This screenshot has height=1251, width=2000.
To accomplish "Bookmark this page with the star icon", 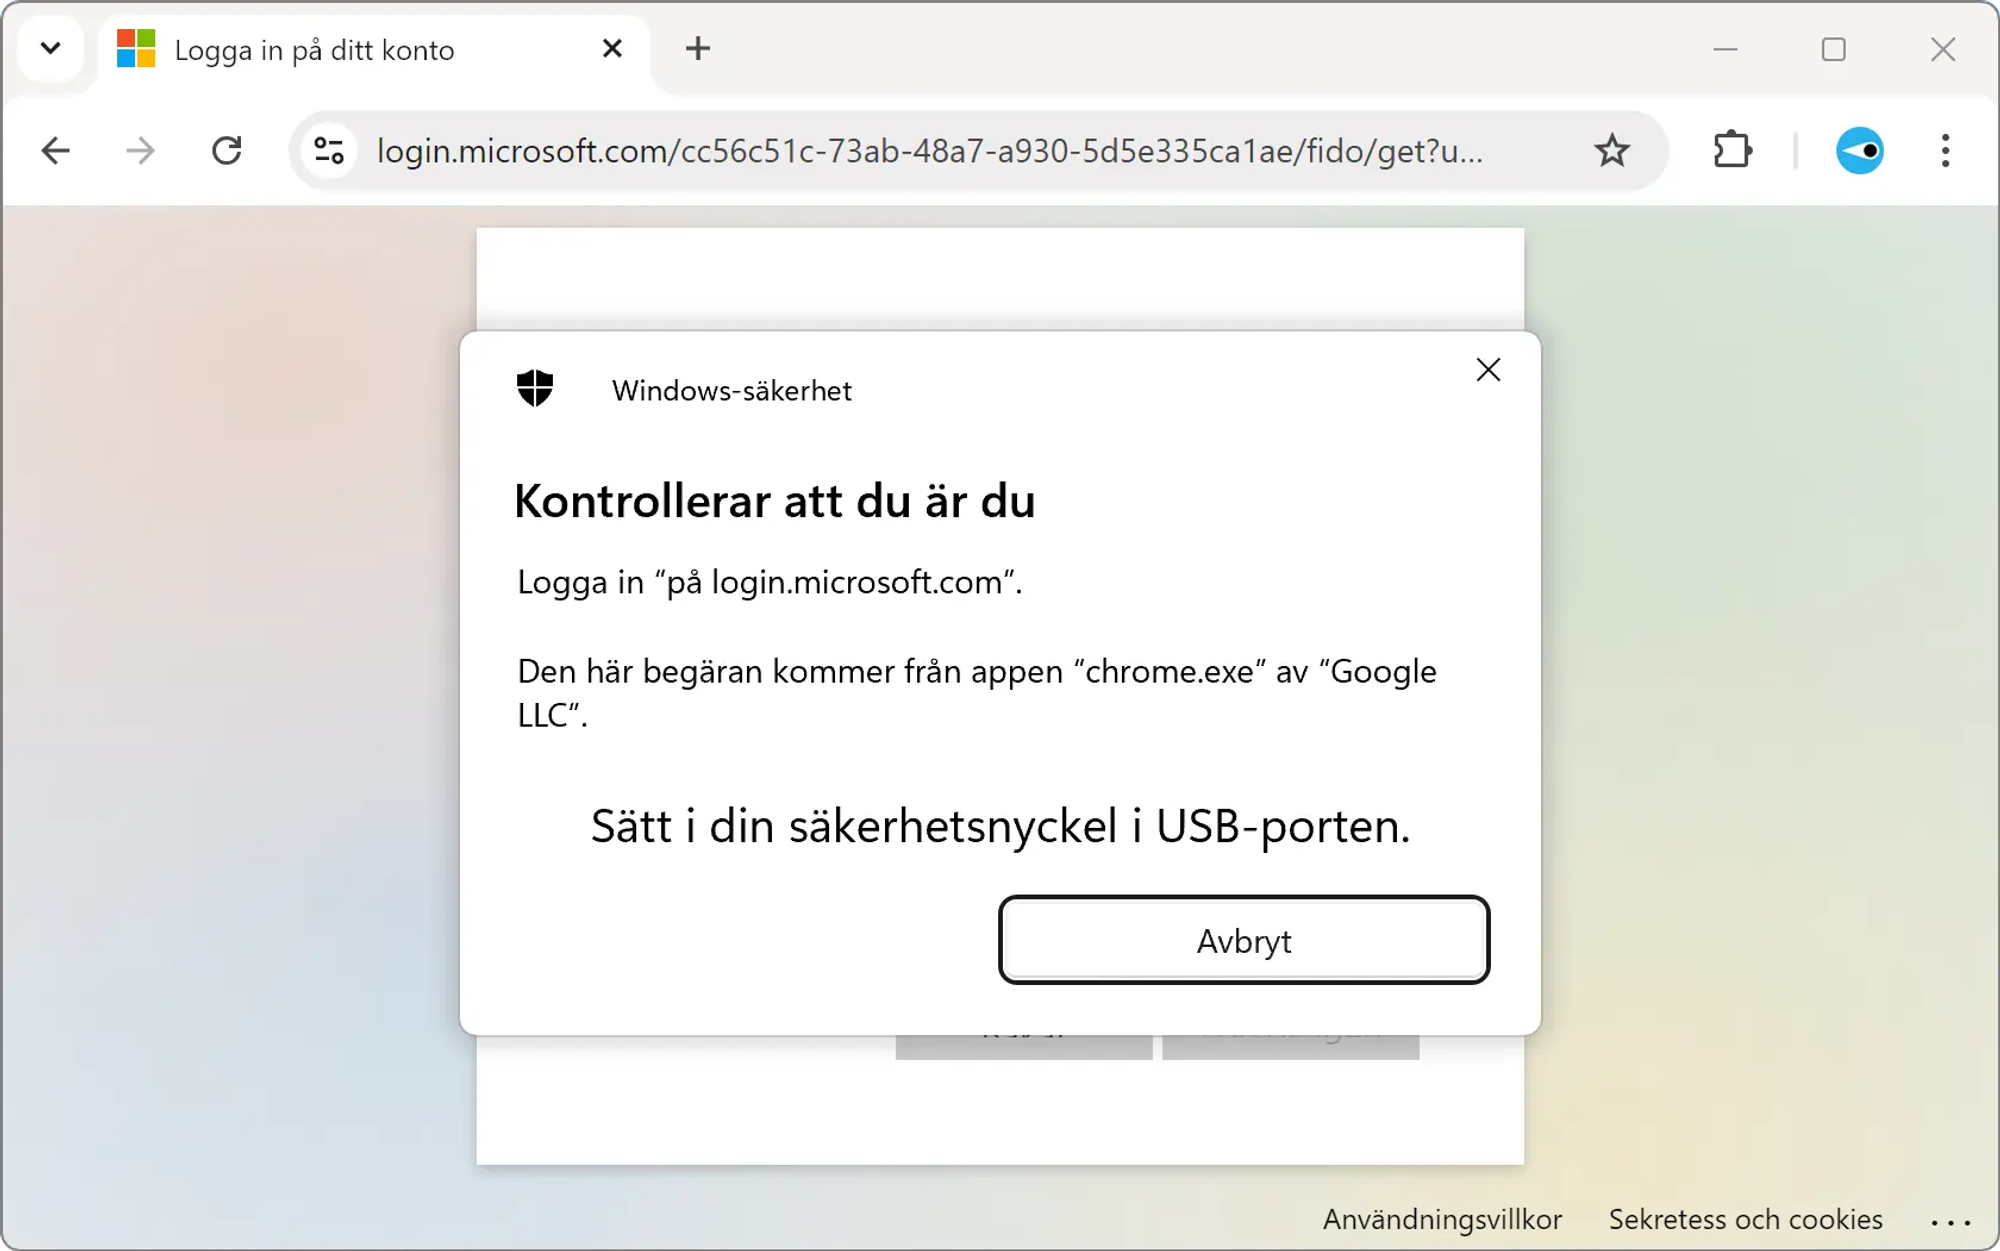I will tap(1612, 151).
